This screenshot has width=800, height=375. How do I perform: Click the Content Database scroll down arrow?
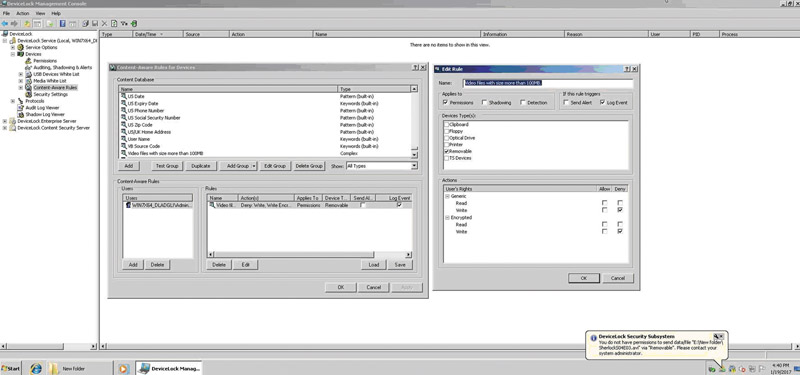tap(414, 154)
